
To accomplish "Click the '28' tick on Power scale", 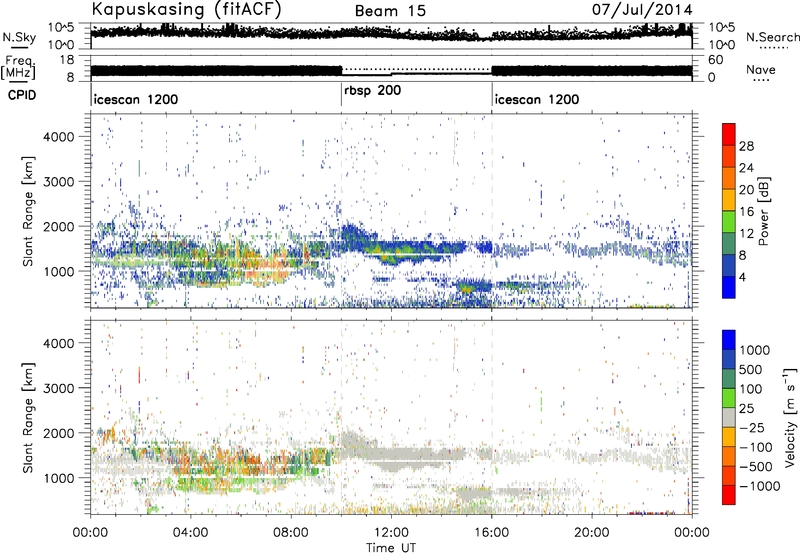I will (x=746, y=146).
